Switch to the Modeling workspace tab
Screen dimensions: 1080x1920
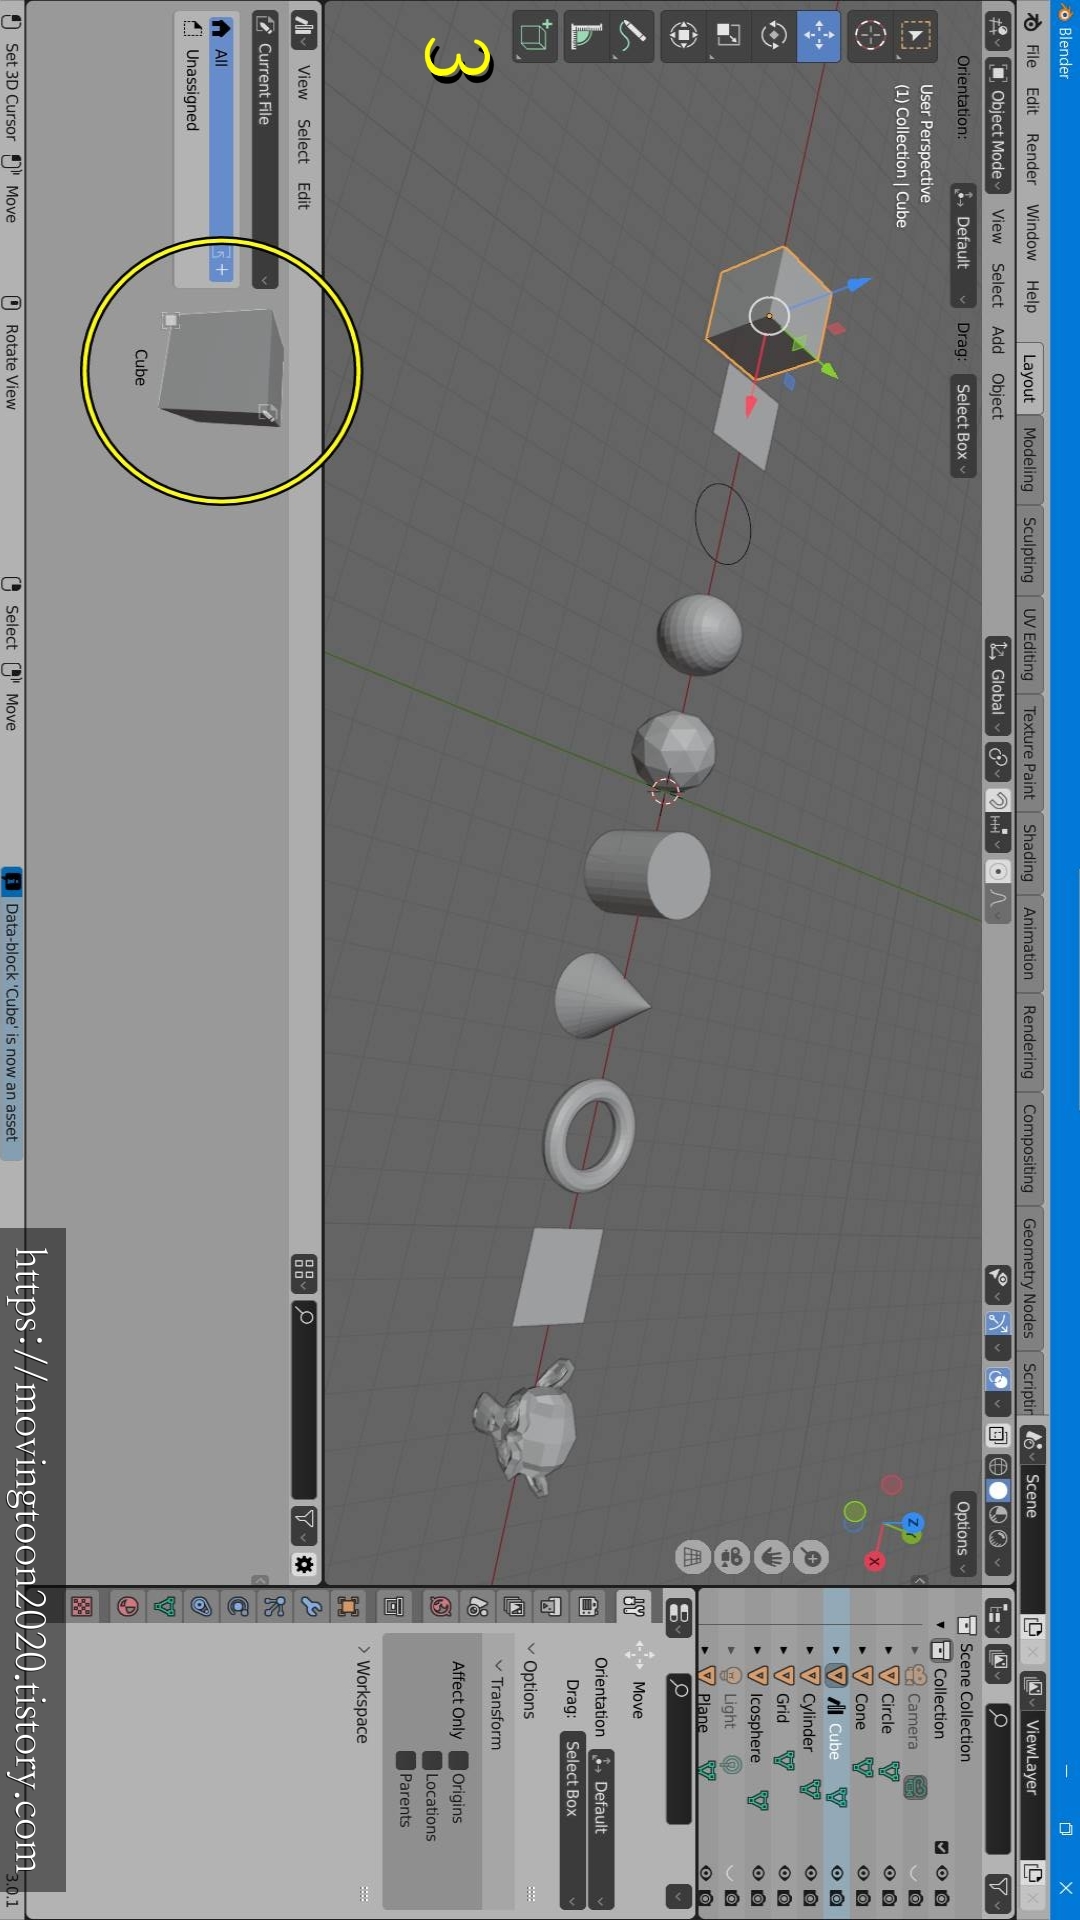(1030, 459)
